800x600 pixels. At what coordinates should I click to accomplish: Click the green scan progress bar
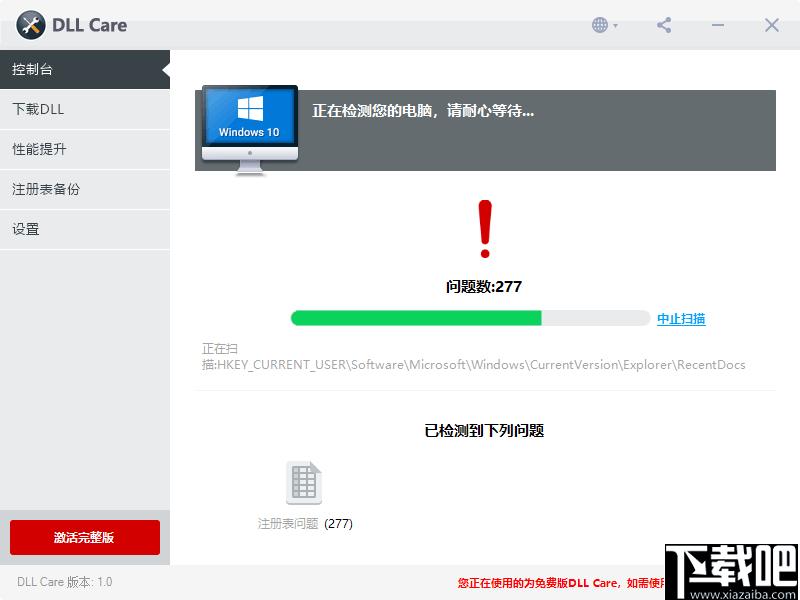pos(470,318)
